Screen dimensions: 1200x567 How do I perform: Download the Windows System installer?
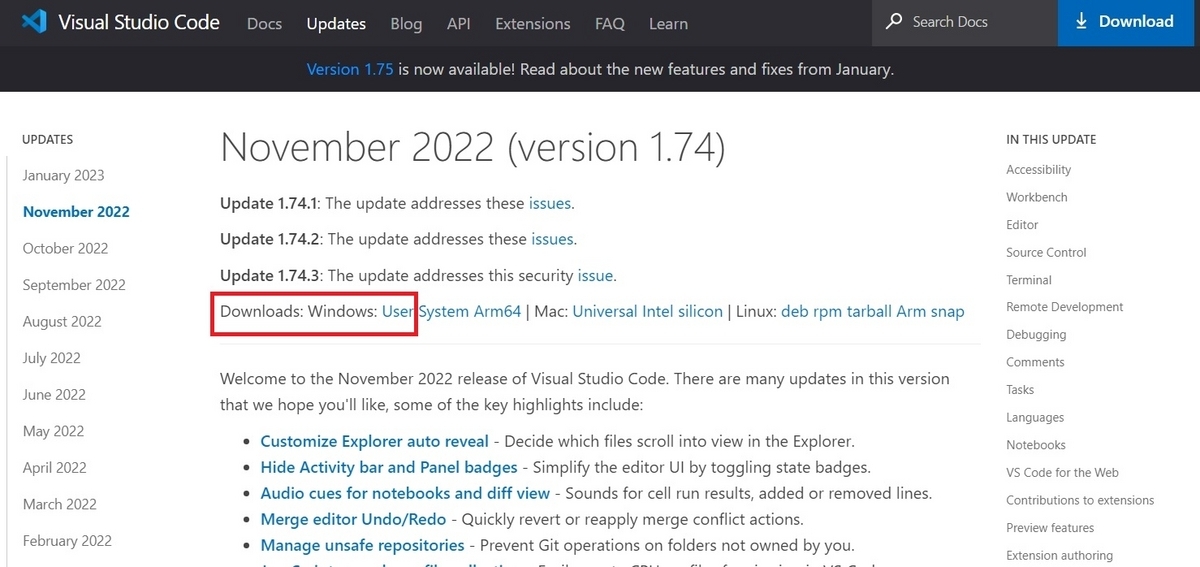443,311
